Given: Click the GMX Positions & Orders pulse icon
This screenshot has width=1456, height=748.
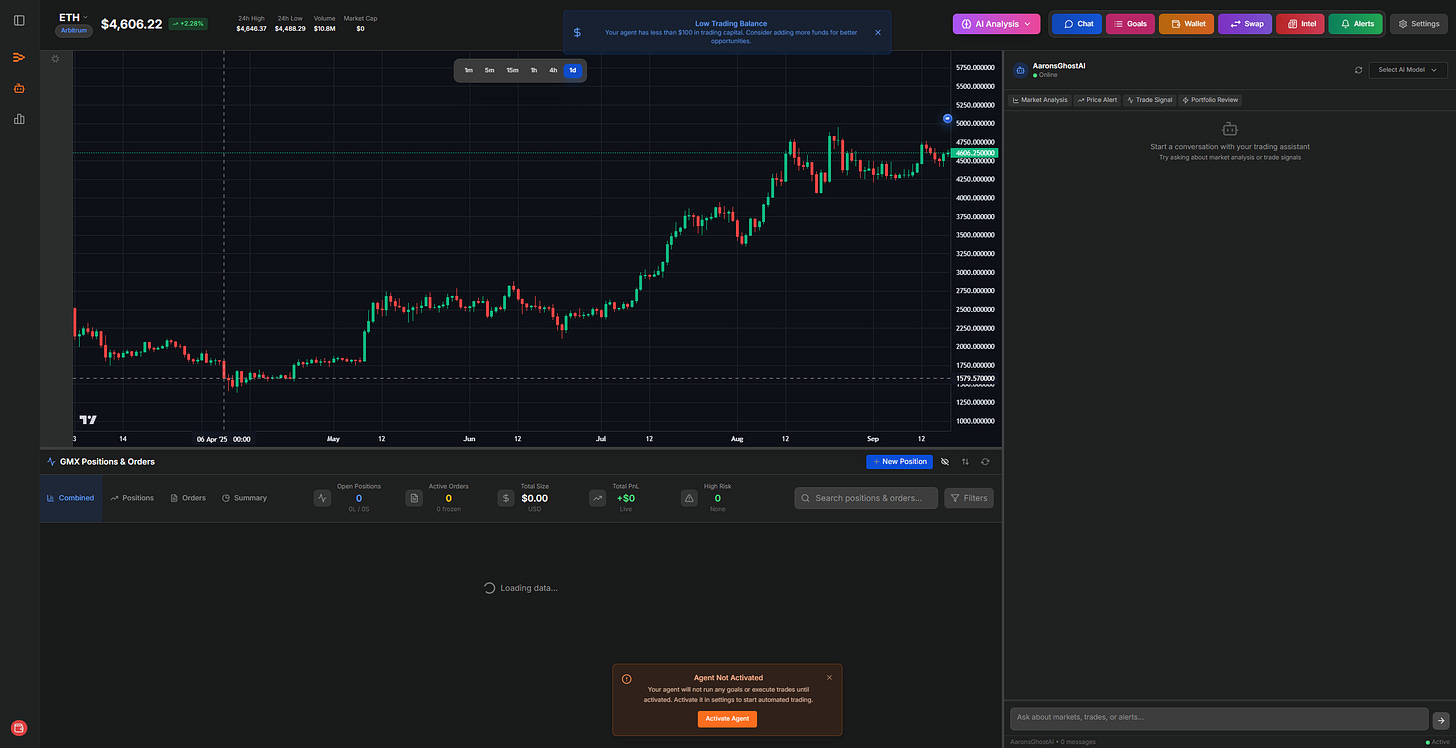Looking at the screenshot, I should click(x=51, y=462).
